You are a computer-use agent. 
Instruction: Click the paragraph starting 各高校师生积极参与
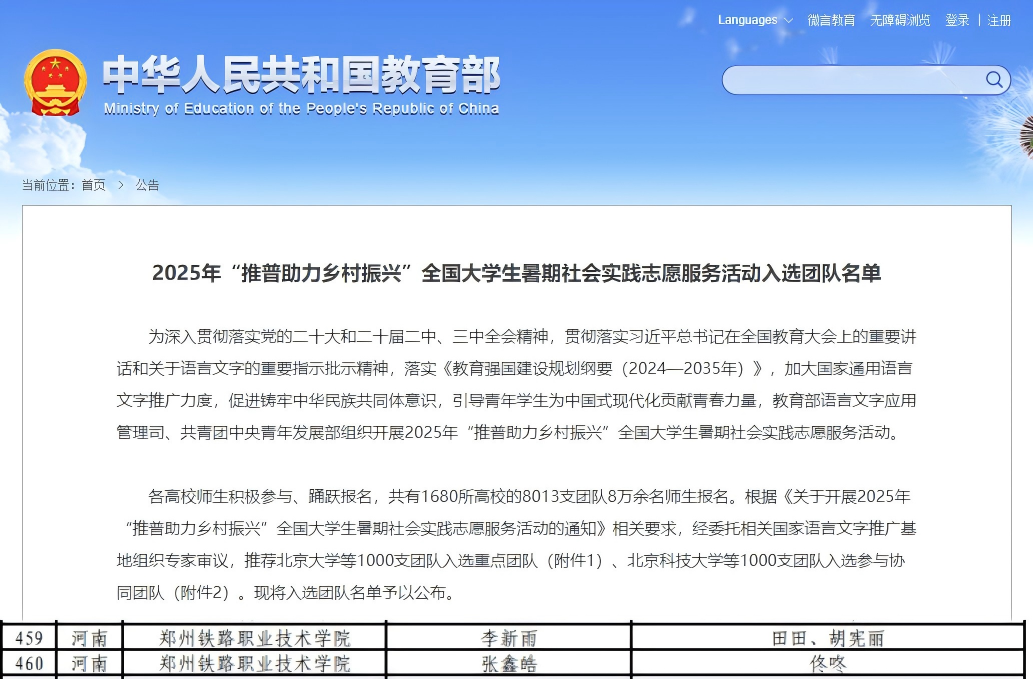click(x=516, y=545)
